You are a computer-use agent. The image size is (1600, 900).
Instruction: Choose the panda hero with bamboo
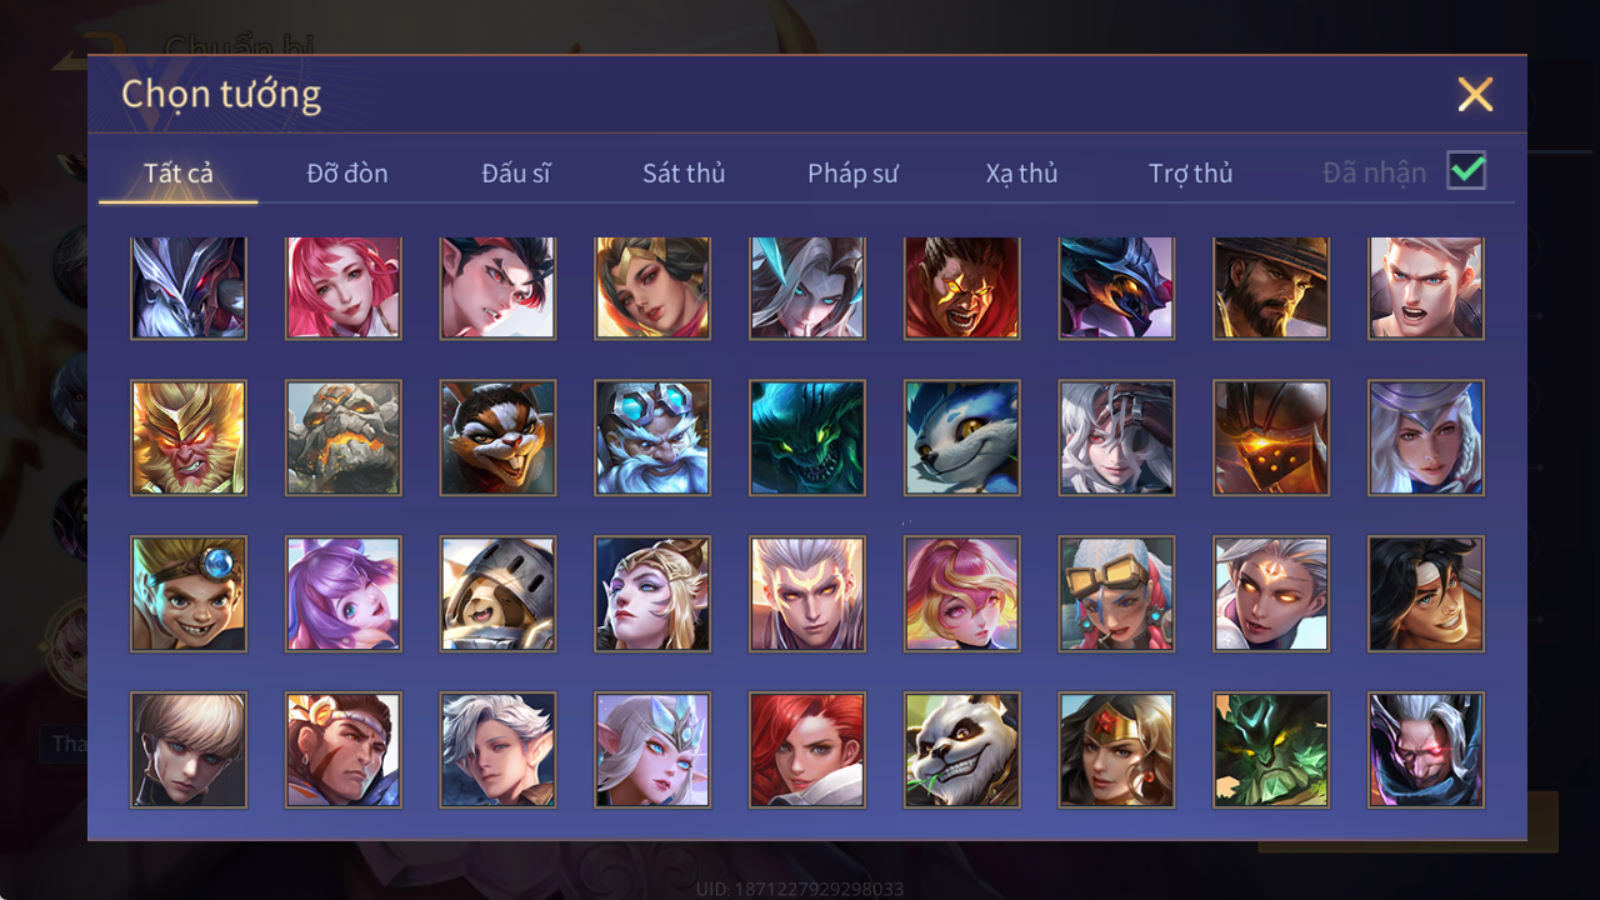pyautogui.click(x=962, y=750)
